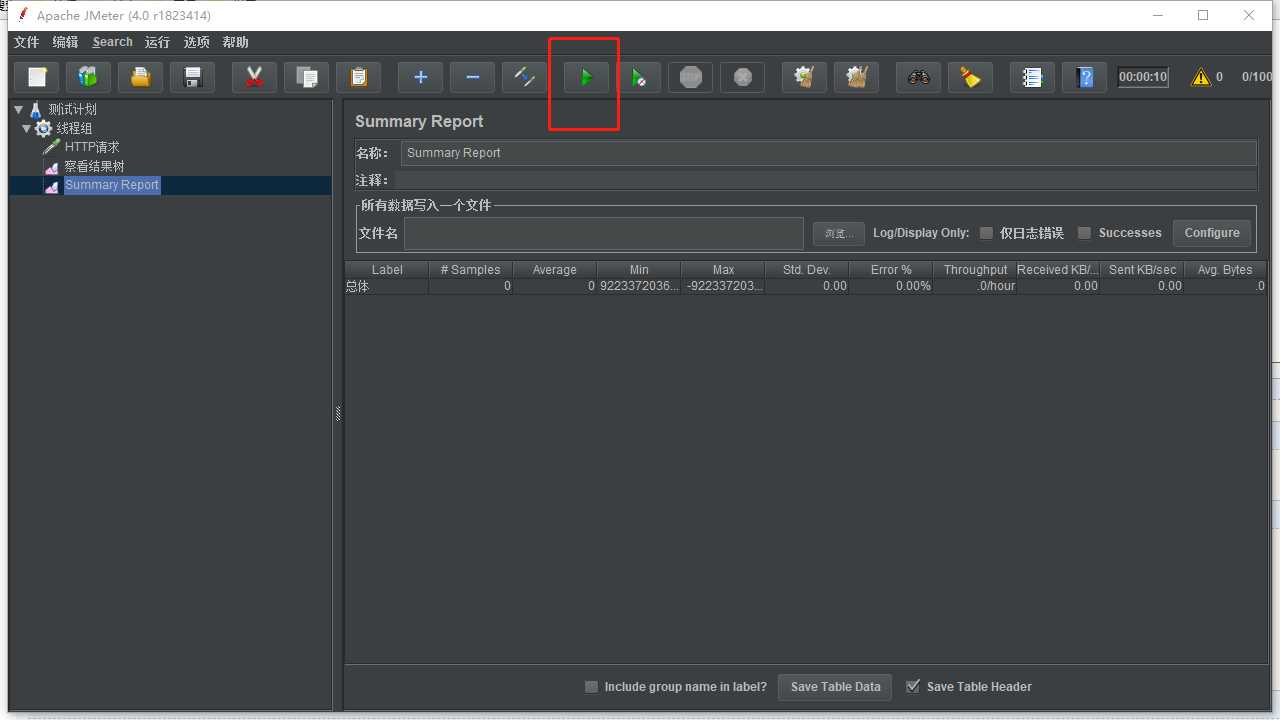Toggle Include group name in label checkbox
Image resolution: width=1280 pixels, height=720 pixels.
click(x=591, y=687)
